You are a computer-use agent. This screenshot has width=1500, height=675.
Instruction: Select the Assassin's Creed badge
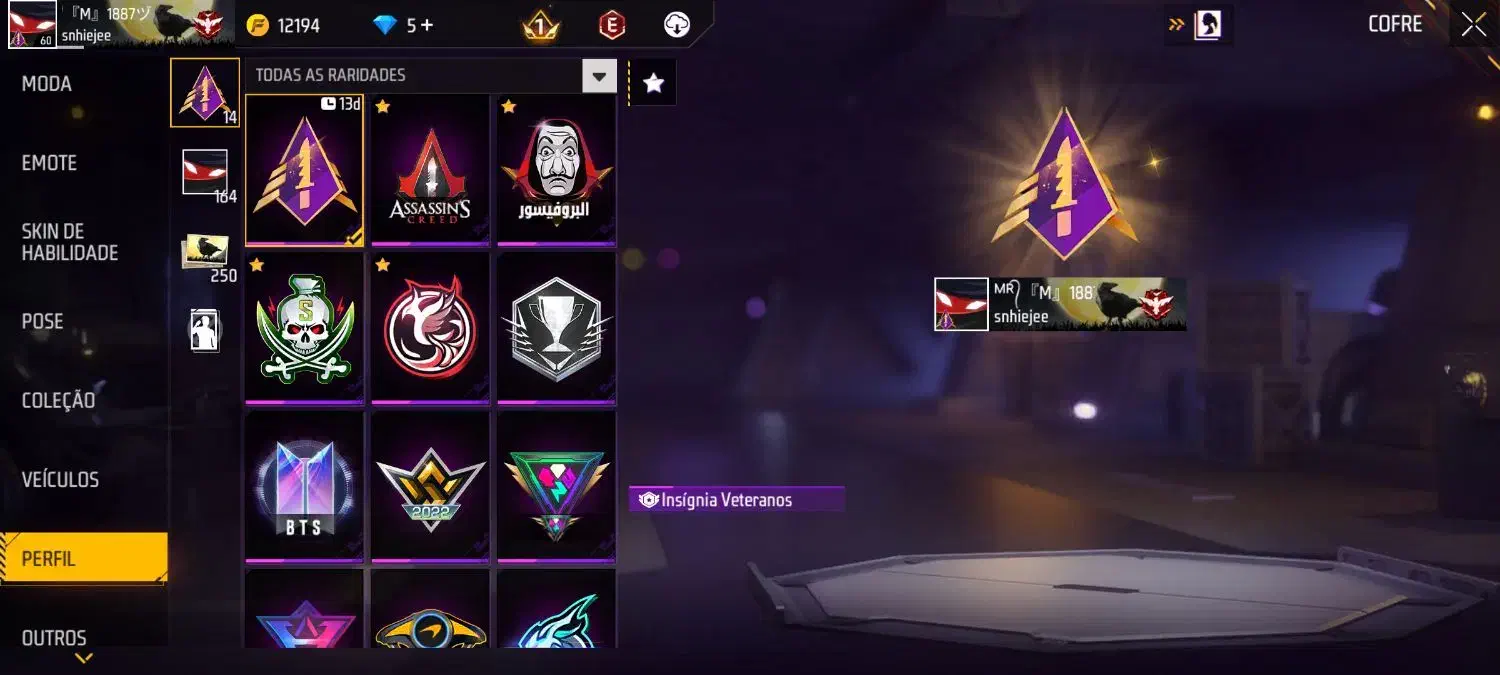click(430, 170)
